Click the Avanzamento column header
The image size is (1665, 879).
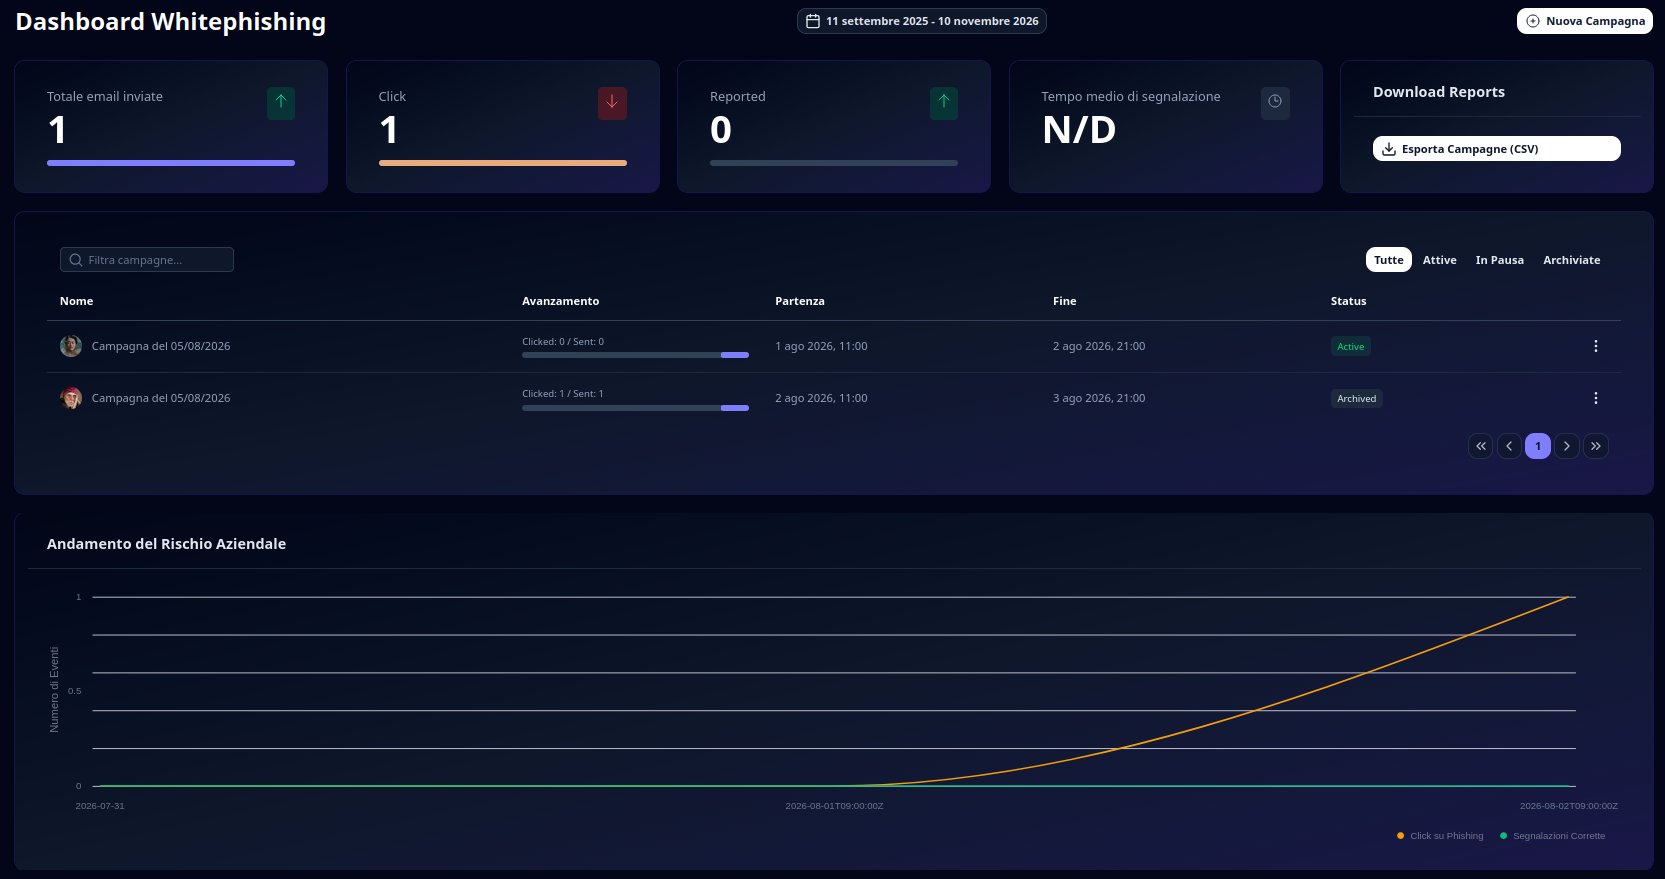pos(561,301)
